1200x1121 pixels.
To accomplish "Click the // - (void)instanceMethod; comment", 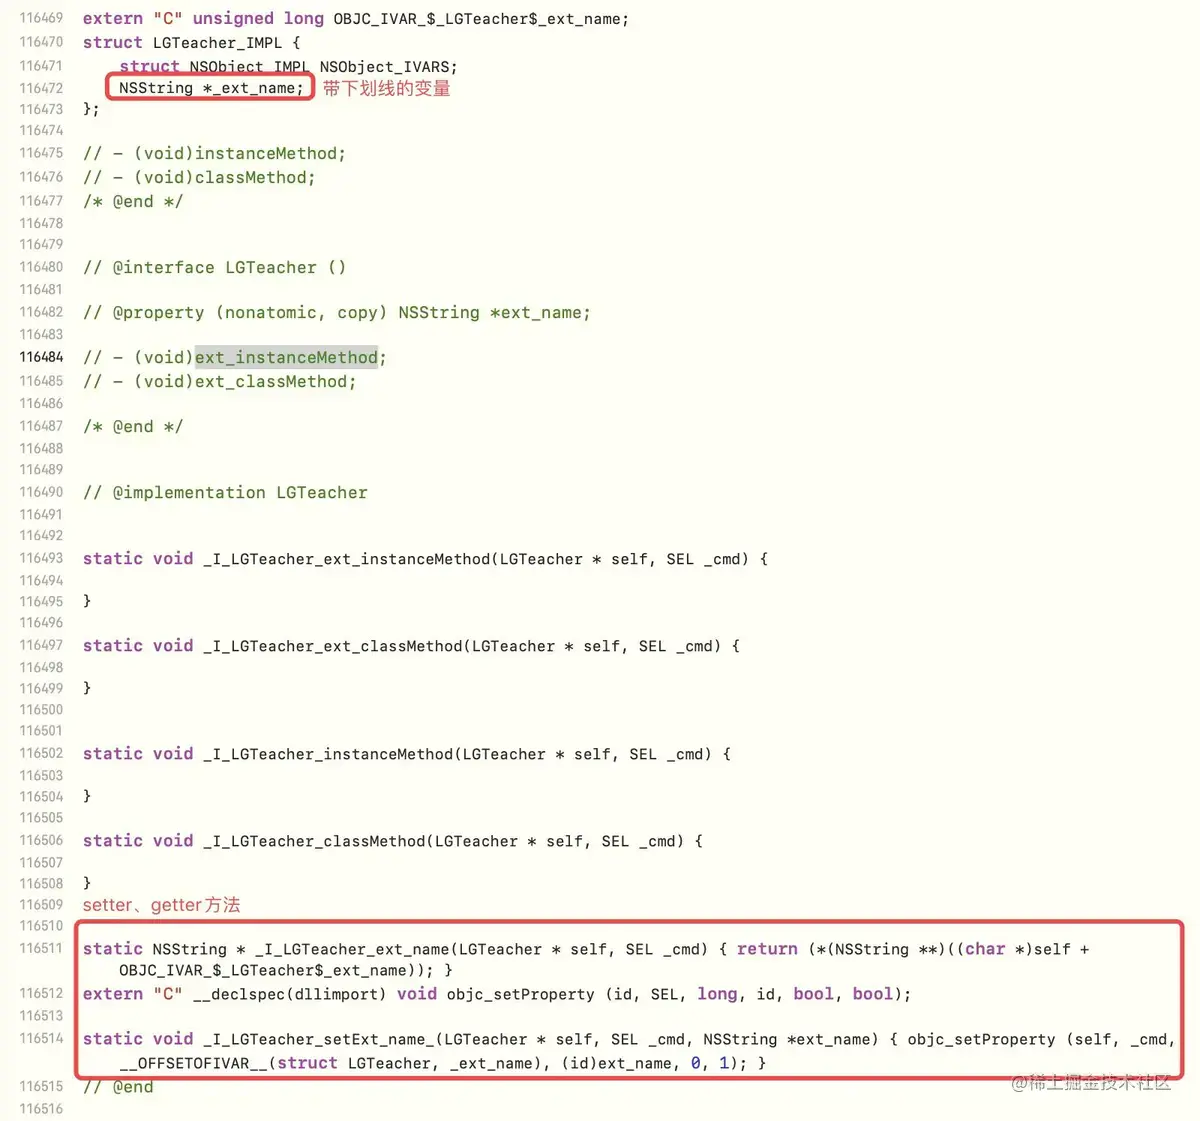I will coord(214,154).
